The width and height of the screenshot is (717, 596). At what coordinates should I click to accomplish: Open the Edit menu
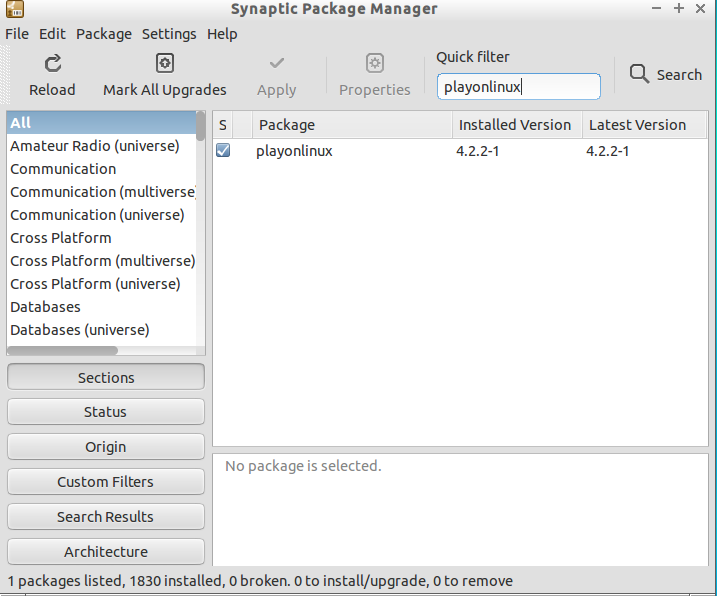(x=52, y=34)
